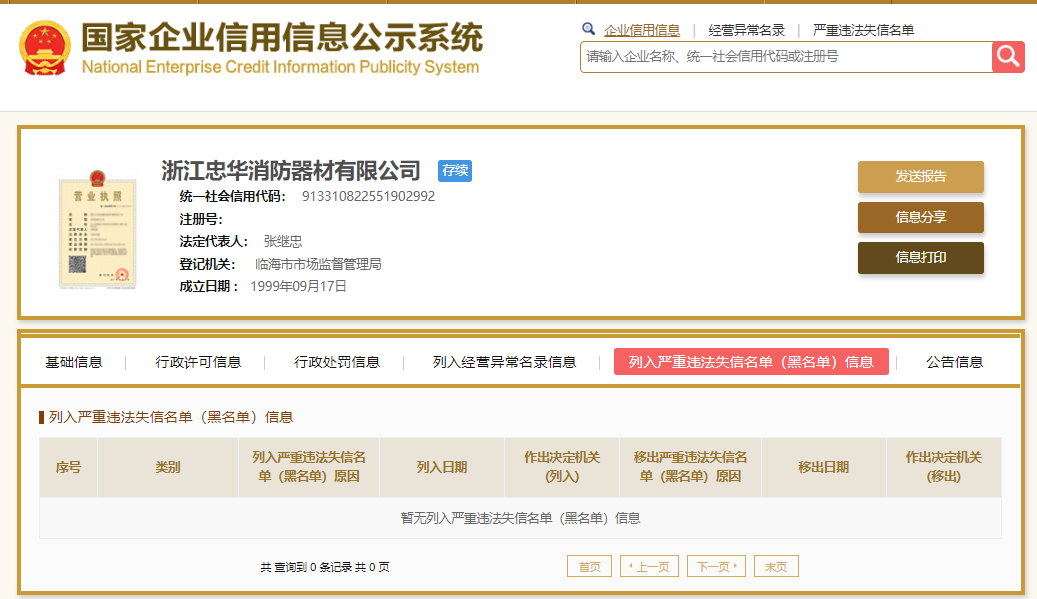Click the 移出日期 column header

pyautogui.click(x=823, y=467)
